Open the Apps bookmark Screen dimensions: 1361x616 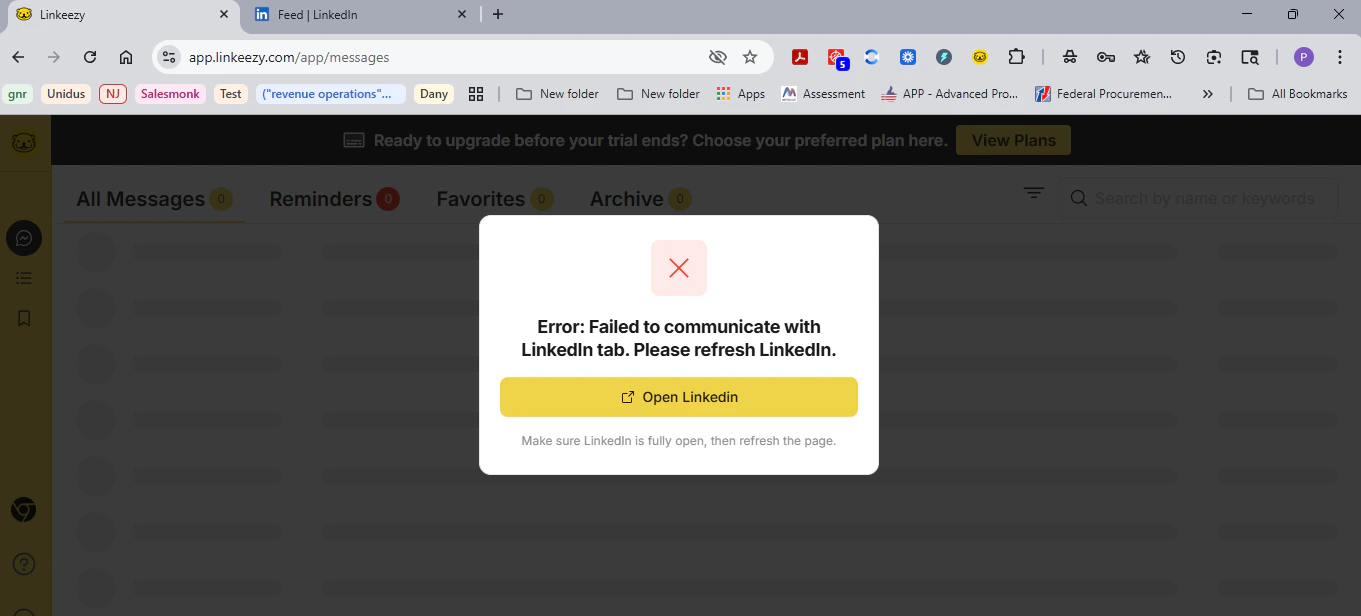pyautogui.click(x=741, y=94)
